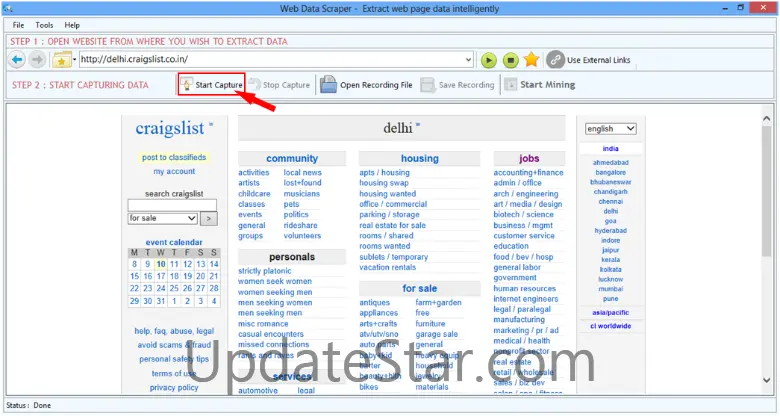780x416 pixels.
Task: Click the page scrollbar down arrow
Action: click(x=767, y=380)
